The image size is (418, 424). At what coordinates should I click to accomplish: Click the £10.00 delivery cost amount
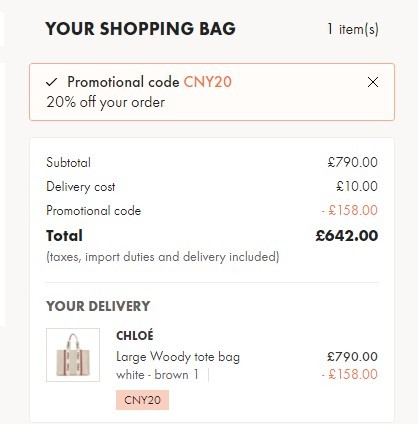tap(357, 186)
